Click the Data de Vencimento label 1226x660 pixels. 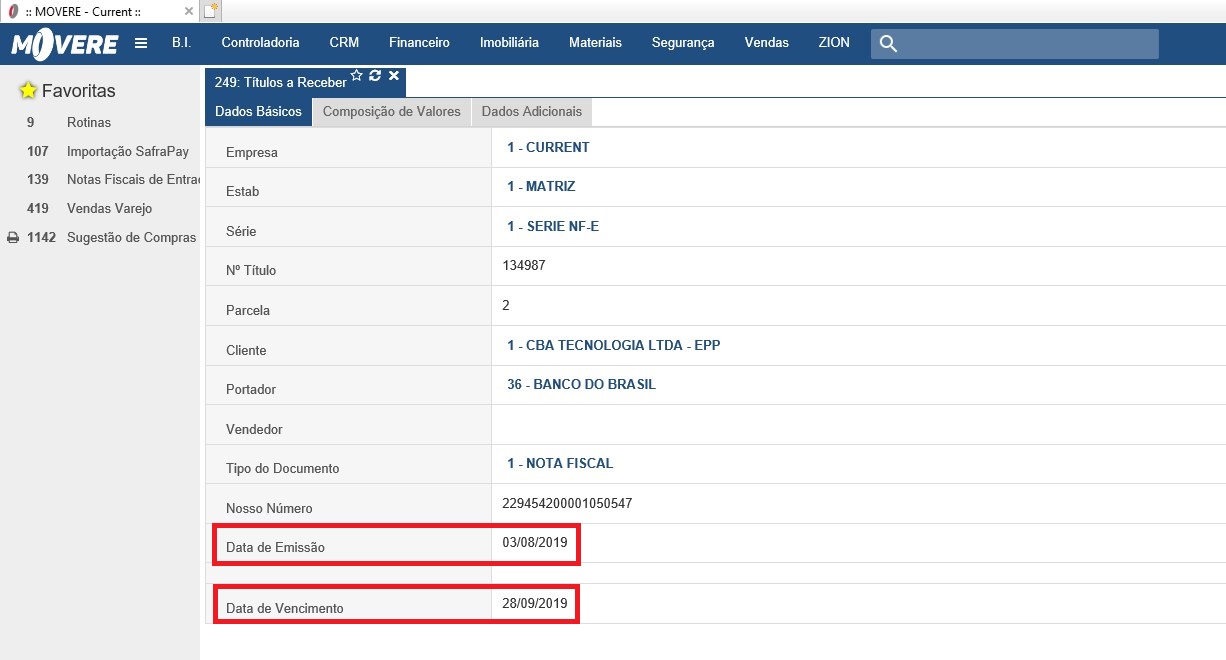point(285,609)
